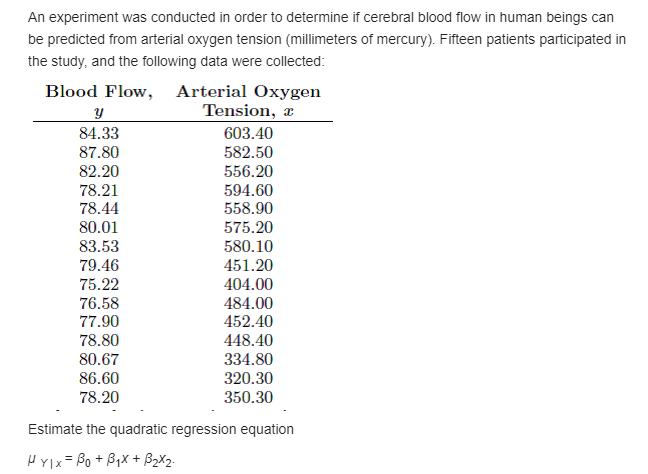Click blood flow value 83.53
The width and height of the screenshot is (648, 474).
point(99,246)
